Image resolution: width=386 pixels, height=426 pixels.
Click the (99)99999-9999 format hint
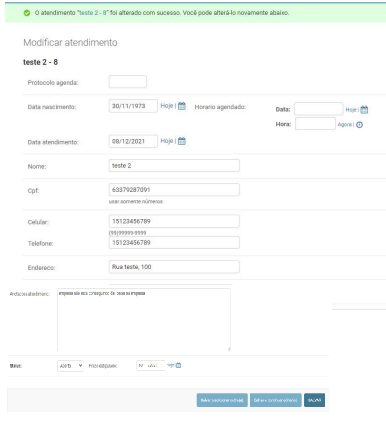tap(128, 233)
